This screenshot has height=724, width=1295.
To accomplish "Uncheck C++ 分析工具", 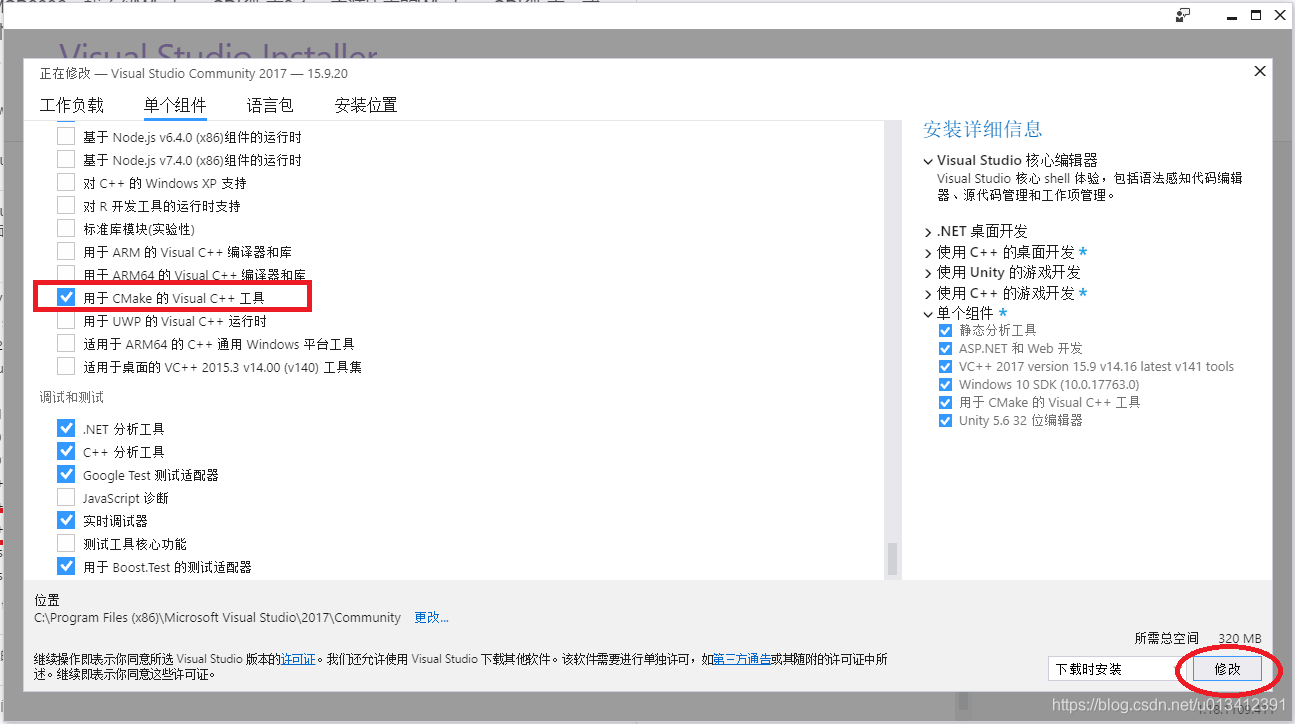I will pyautogui.click(x=66, y=452).
